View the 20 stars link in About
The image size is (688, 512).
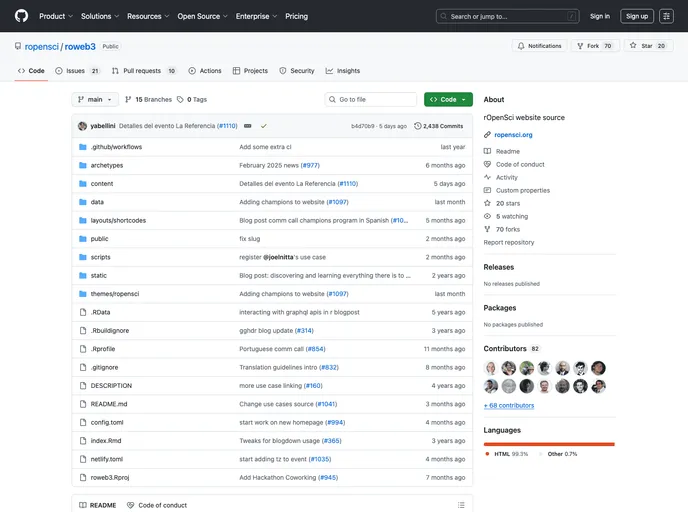pyautogui.click(x=508, y=203)
